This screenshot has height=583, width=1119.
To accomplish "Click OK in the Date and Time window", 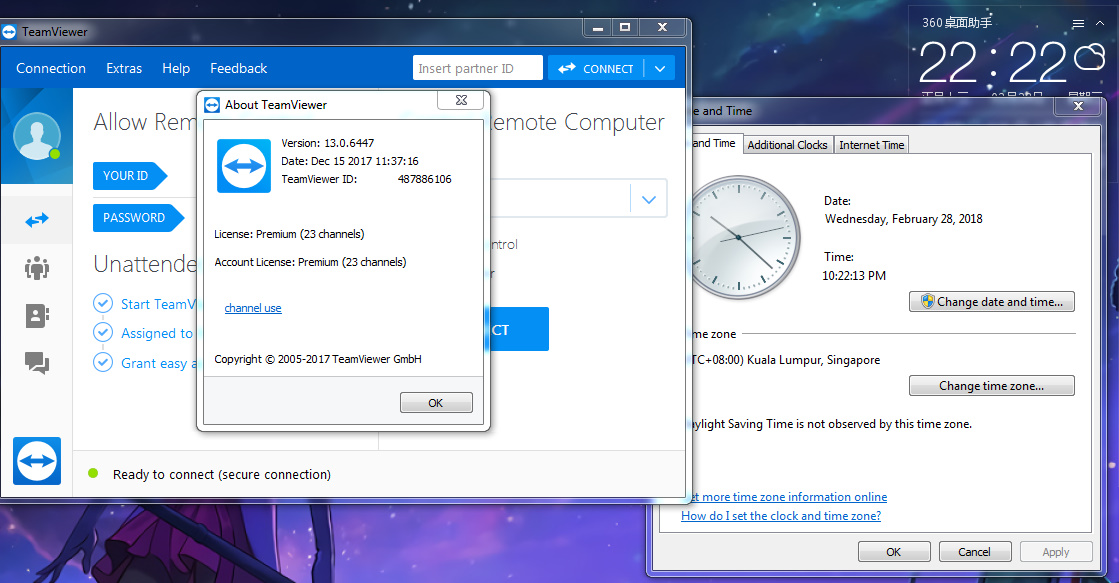I will tap(893, 552).
